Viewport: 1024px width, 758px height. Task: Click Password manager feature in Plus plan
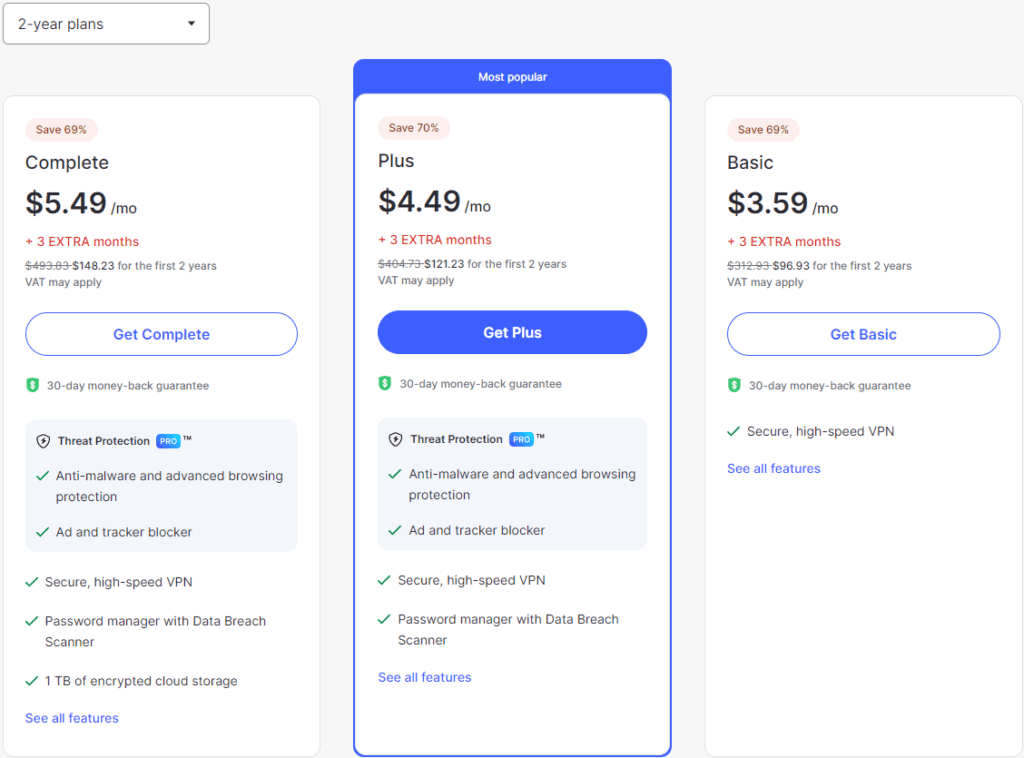[x=508, y=629]
